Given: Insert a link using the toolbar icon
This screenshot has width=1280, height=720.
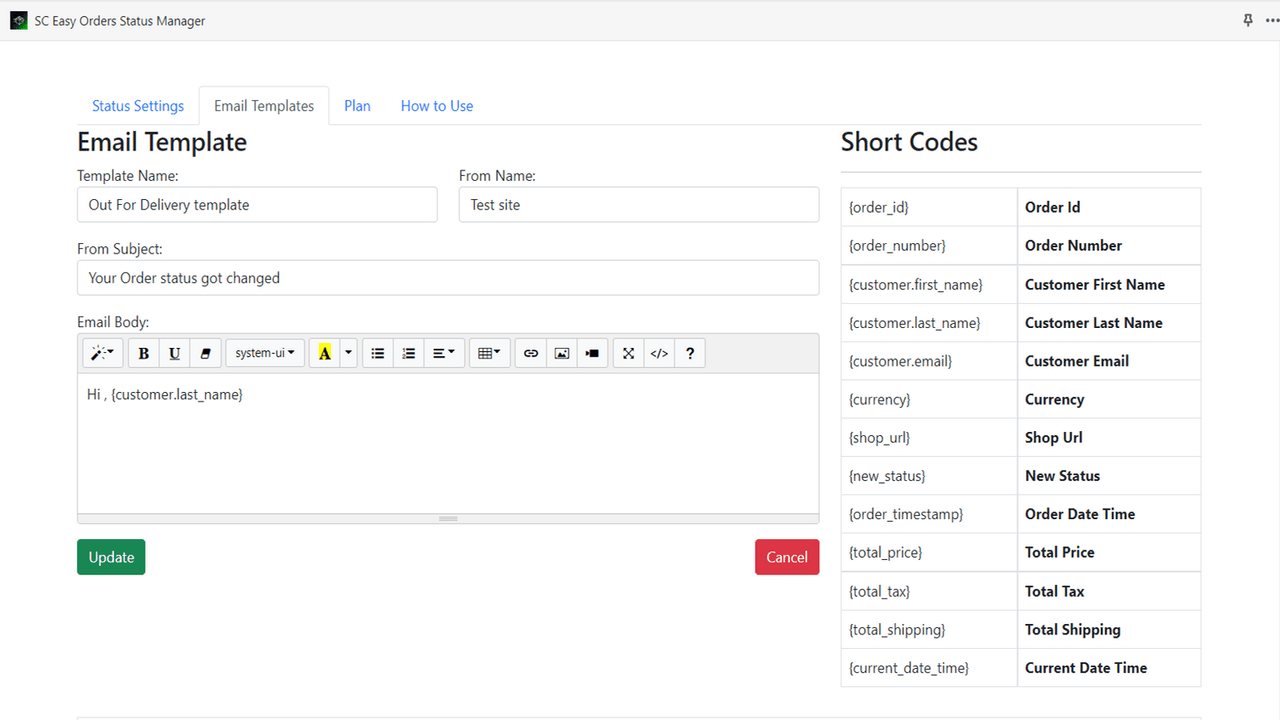Looking at the screenshot, I should (x=530, y=352).
